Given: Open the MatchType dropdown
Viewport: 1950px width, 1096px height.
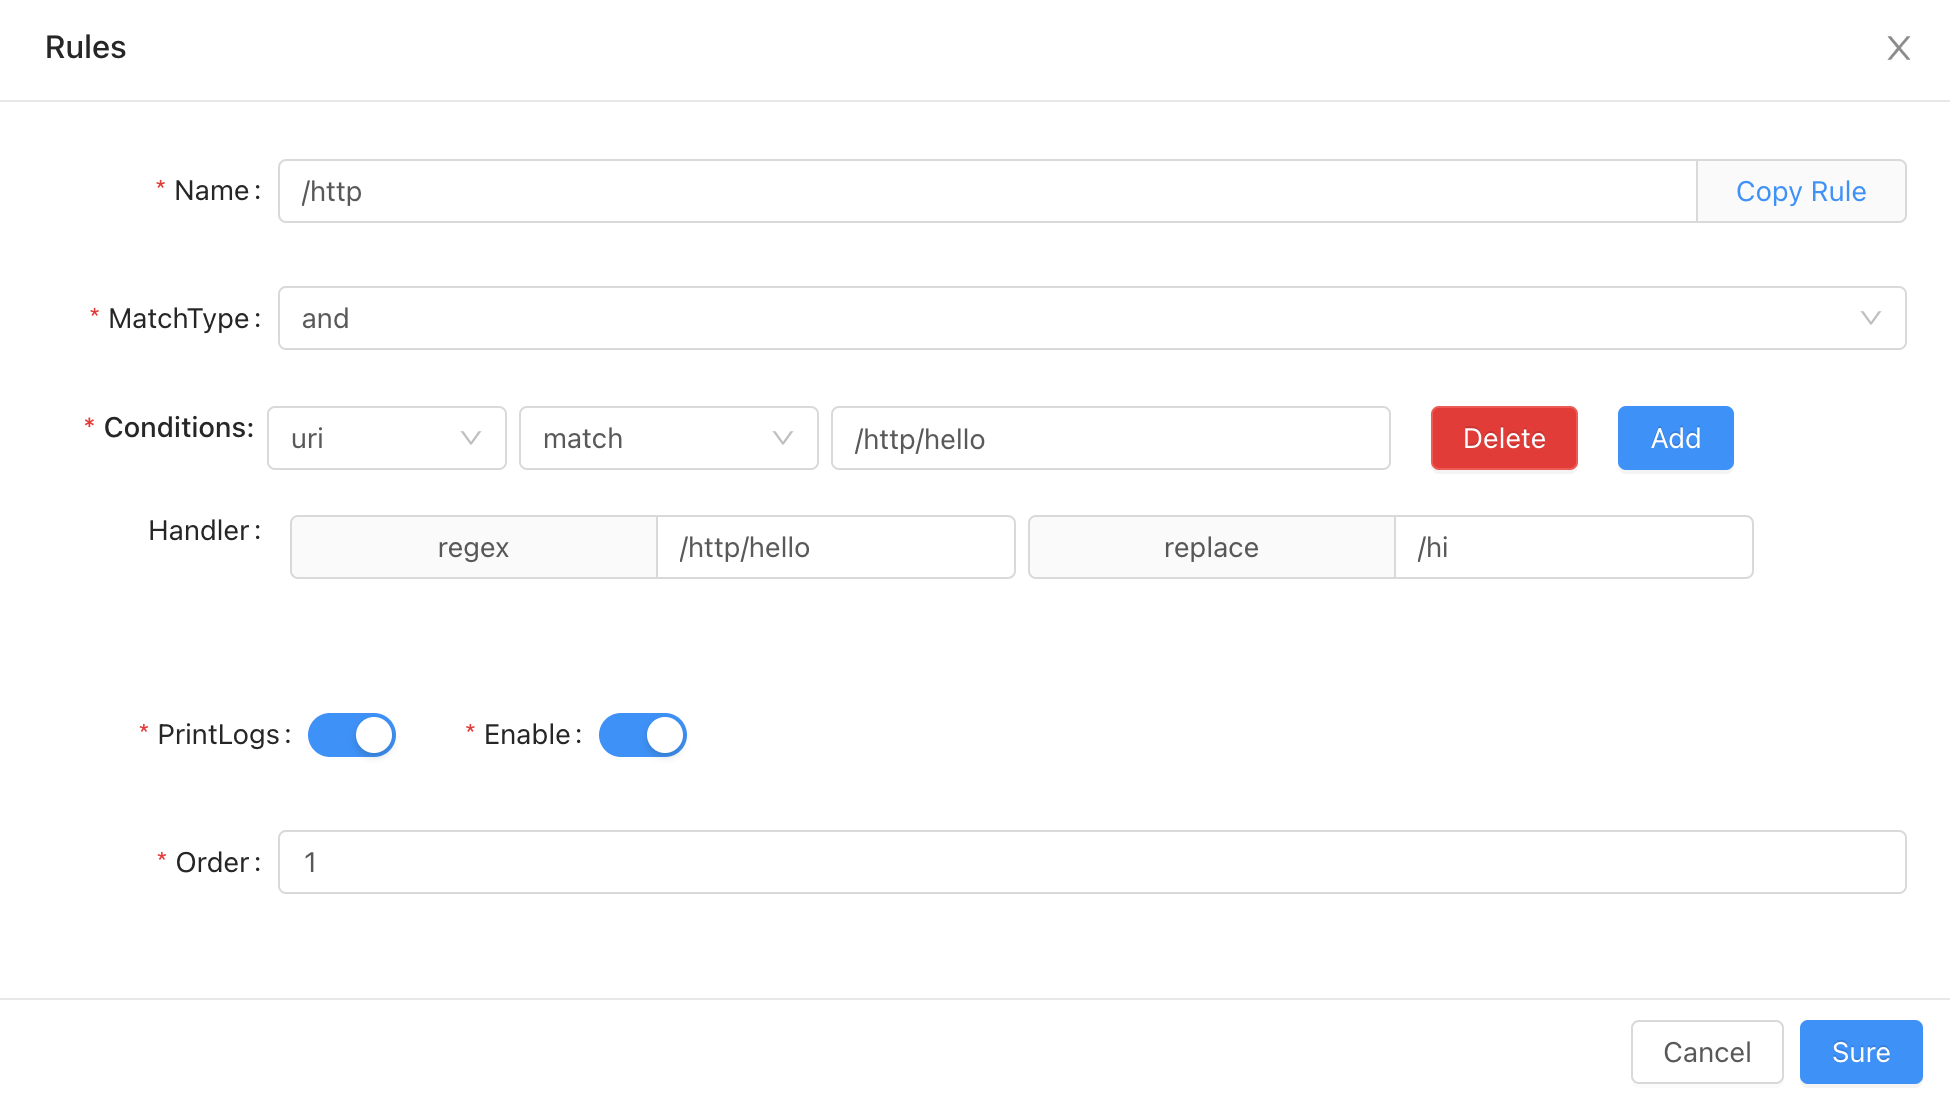Looking at the screenshot, I should click(1092, 318).
